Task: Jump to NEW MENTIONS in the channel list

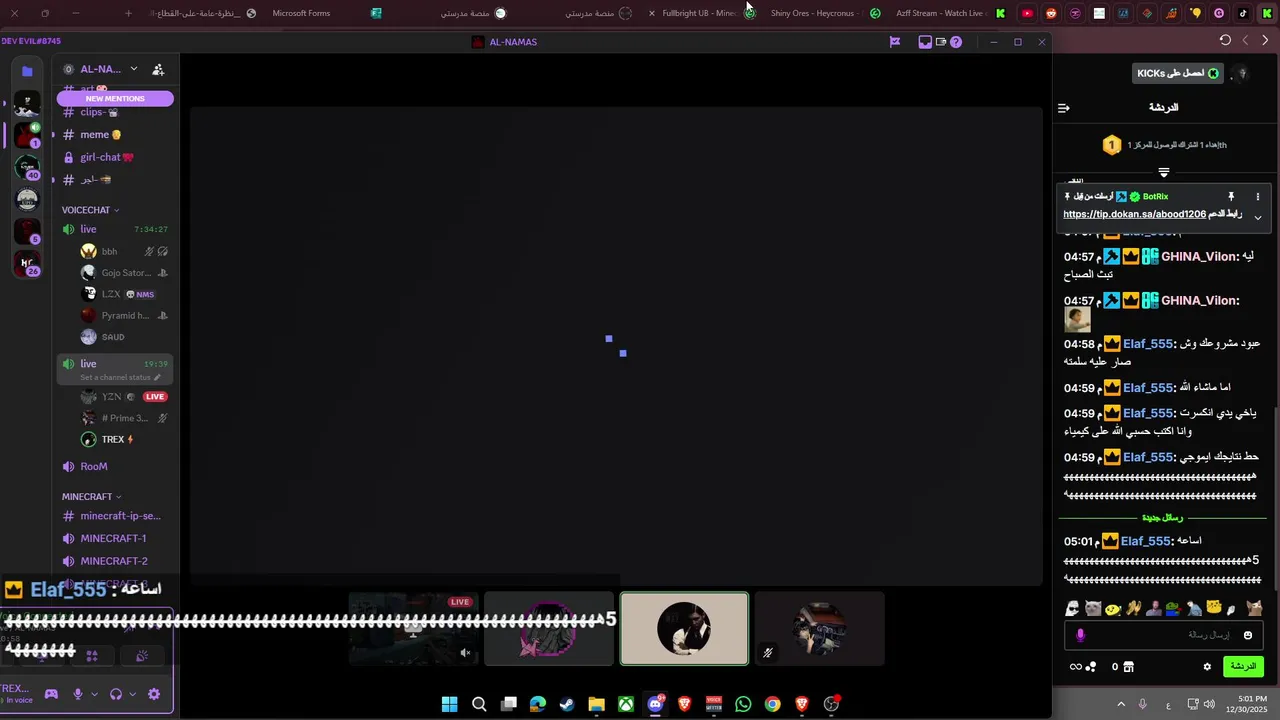Action: click(x=115, y=98)
